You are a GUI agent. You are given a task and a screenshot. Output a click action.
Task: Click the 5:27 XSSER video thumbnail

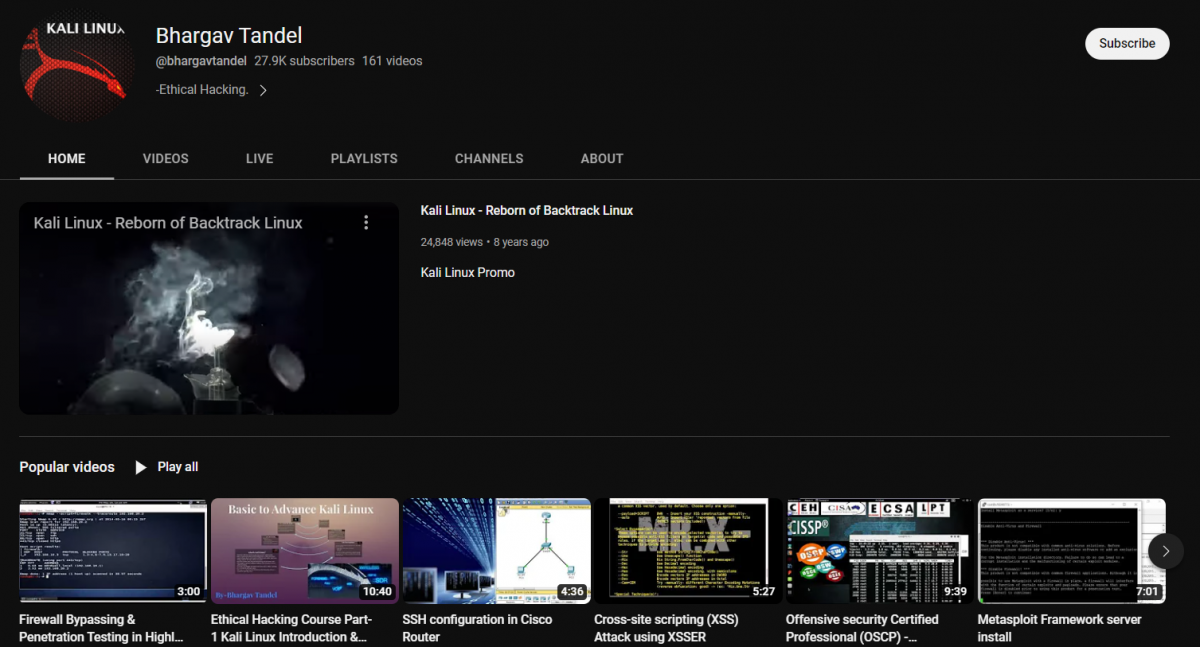click(688, 551)
